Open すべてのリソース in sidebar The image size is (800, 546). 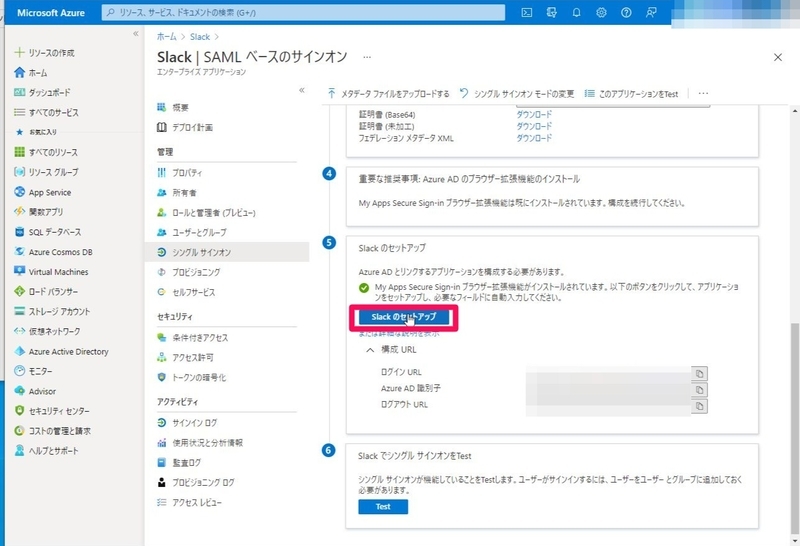[46, 152]
